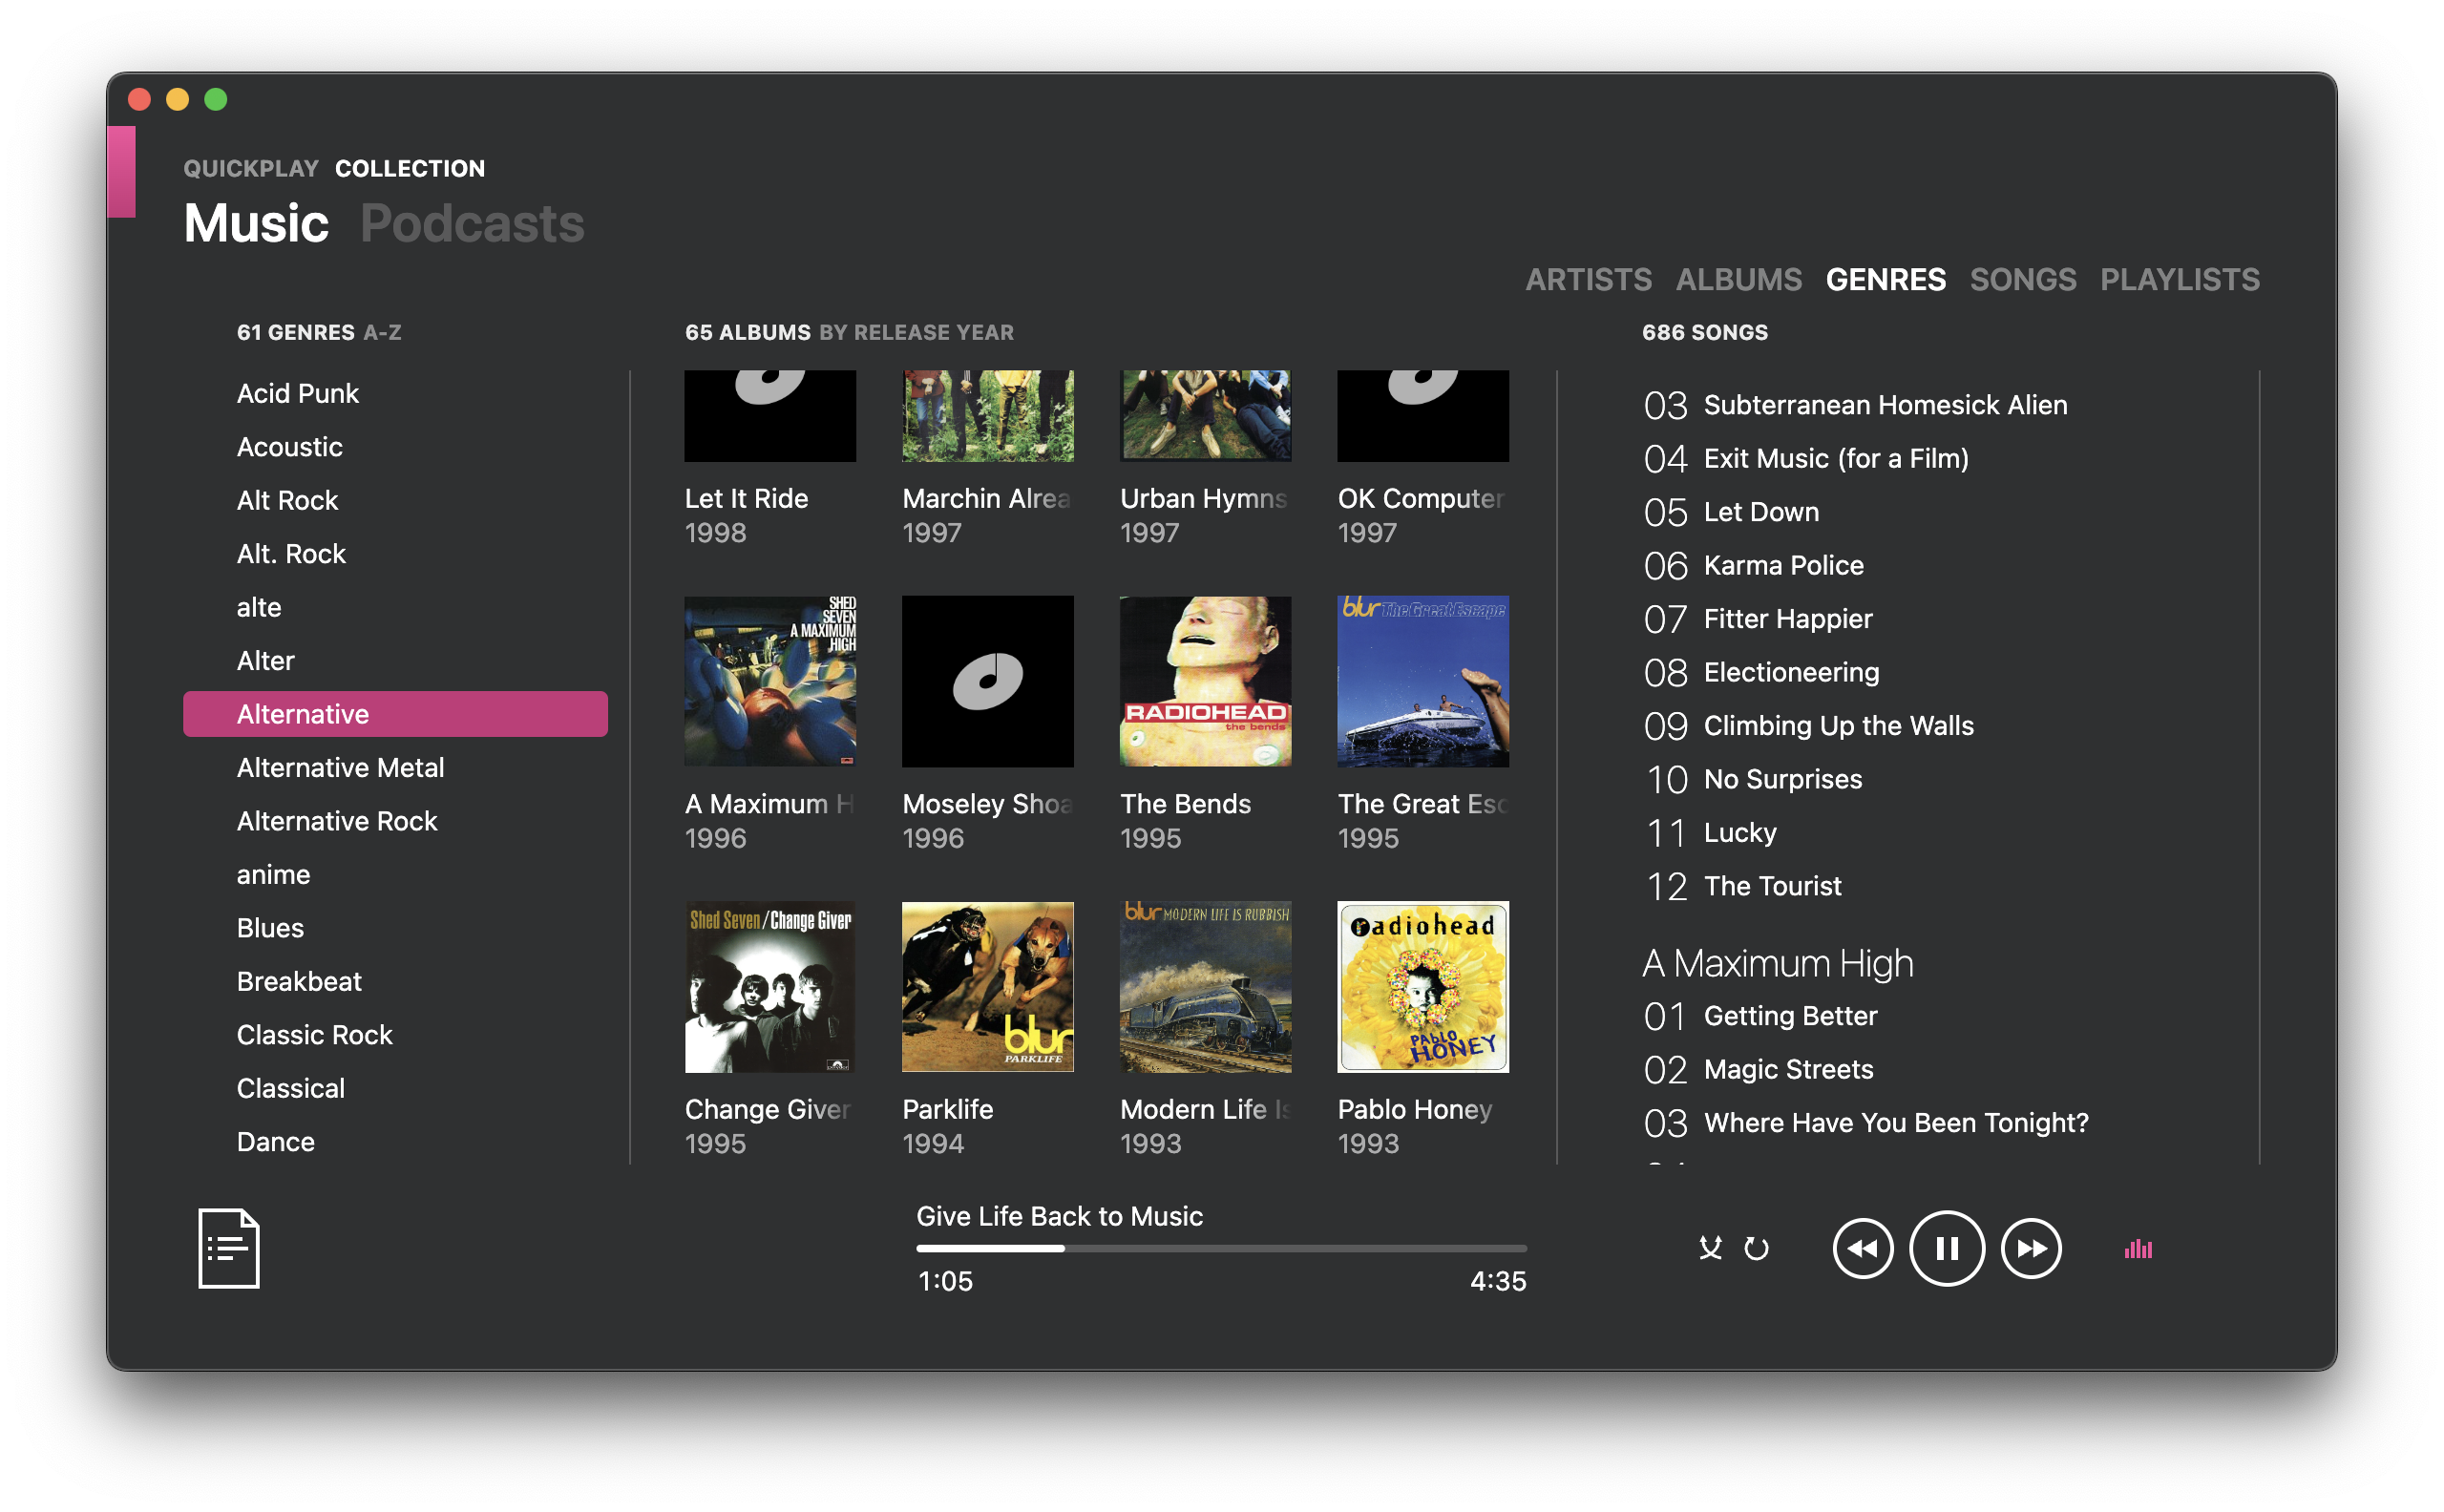Image resolution: width=2444 pixels, height=1512 pixels.
Task: Open the Music section
Action: pos(256,222)
